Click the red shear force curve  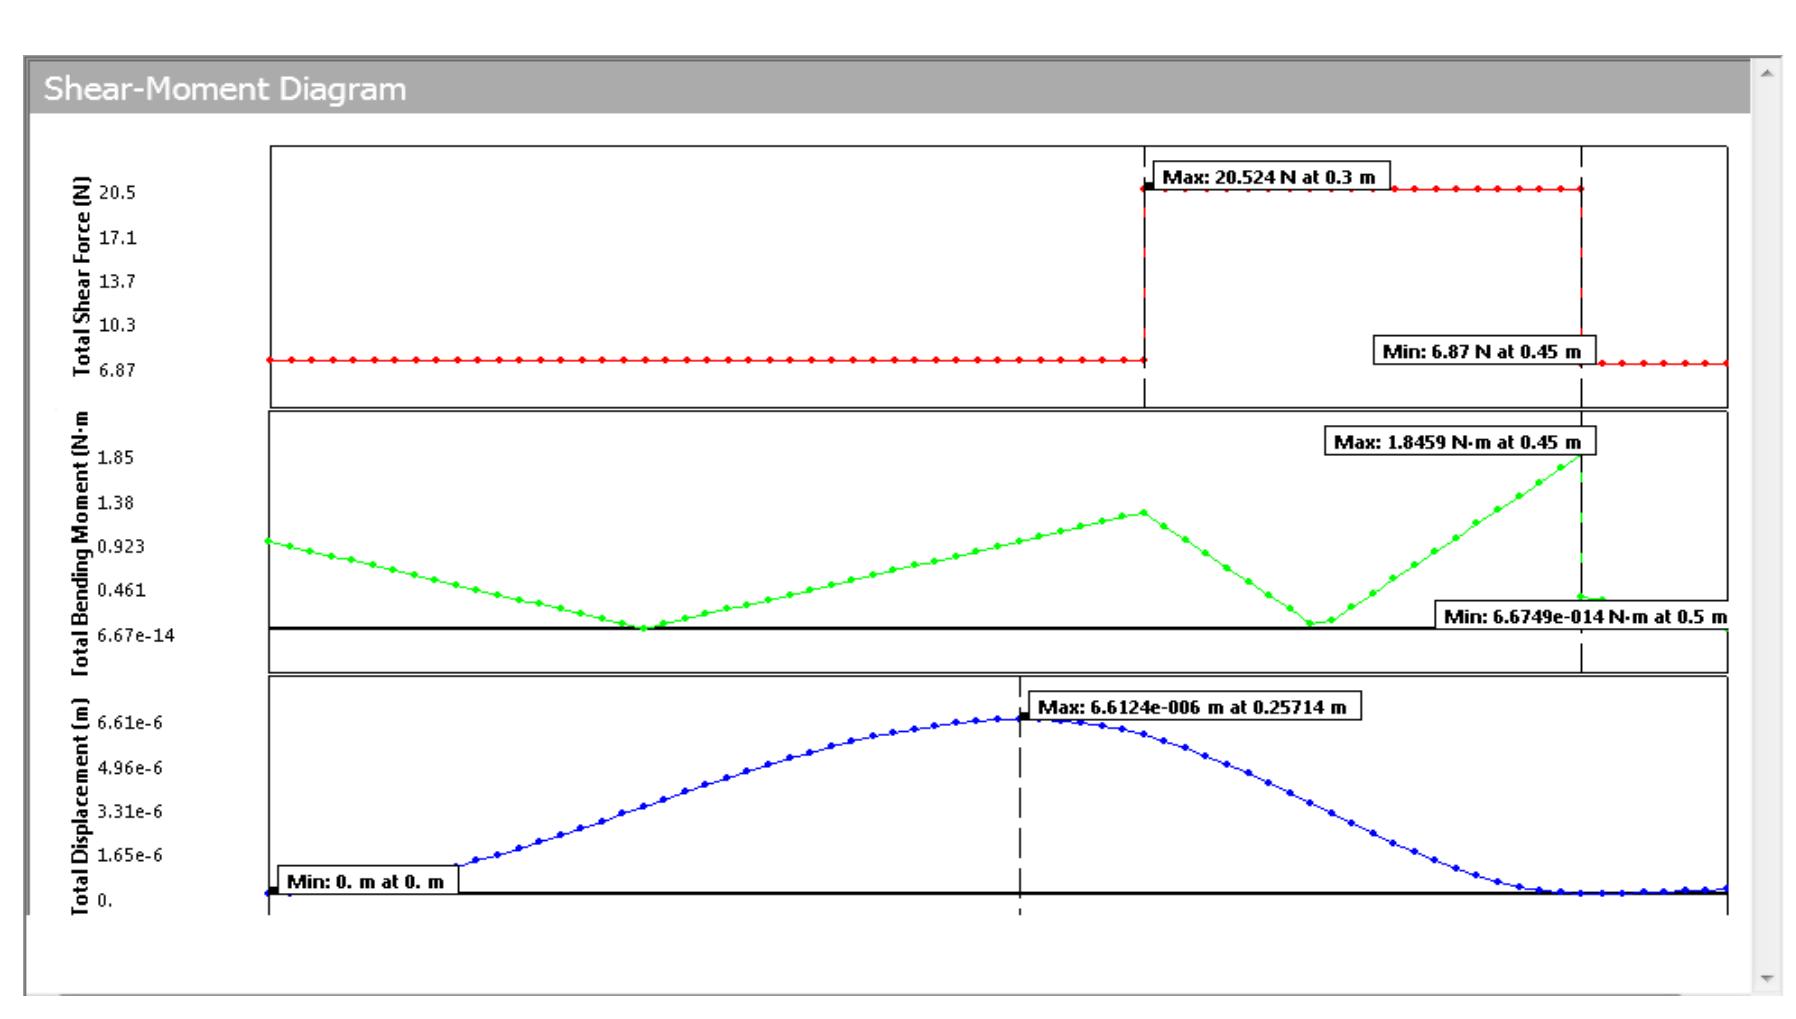click(x=700, y=360)
